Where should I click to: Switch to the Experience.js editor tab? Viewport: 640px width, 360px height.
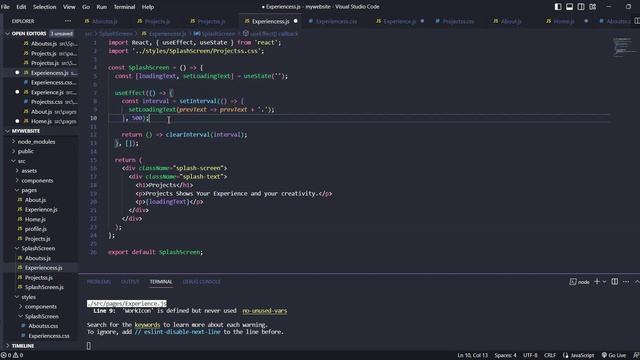[x=399, y=21]
